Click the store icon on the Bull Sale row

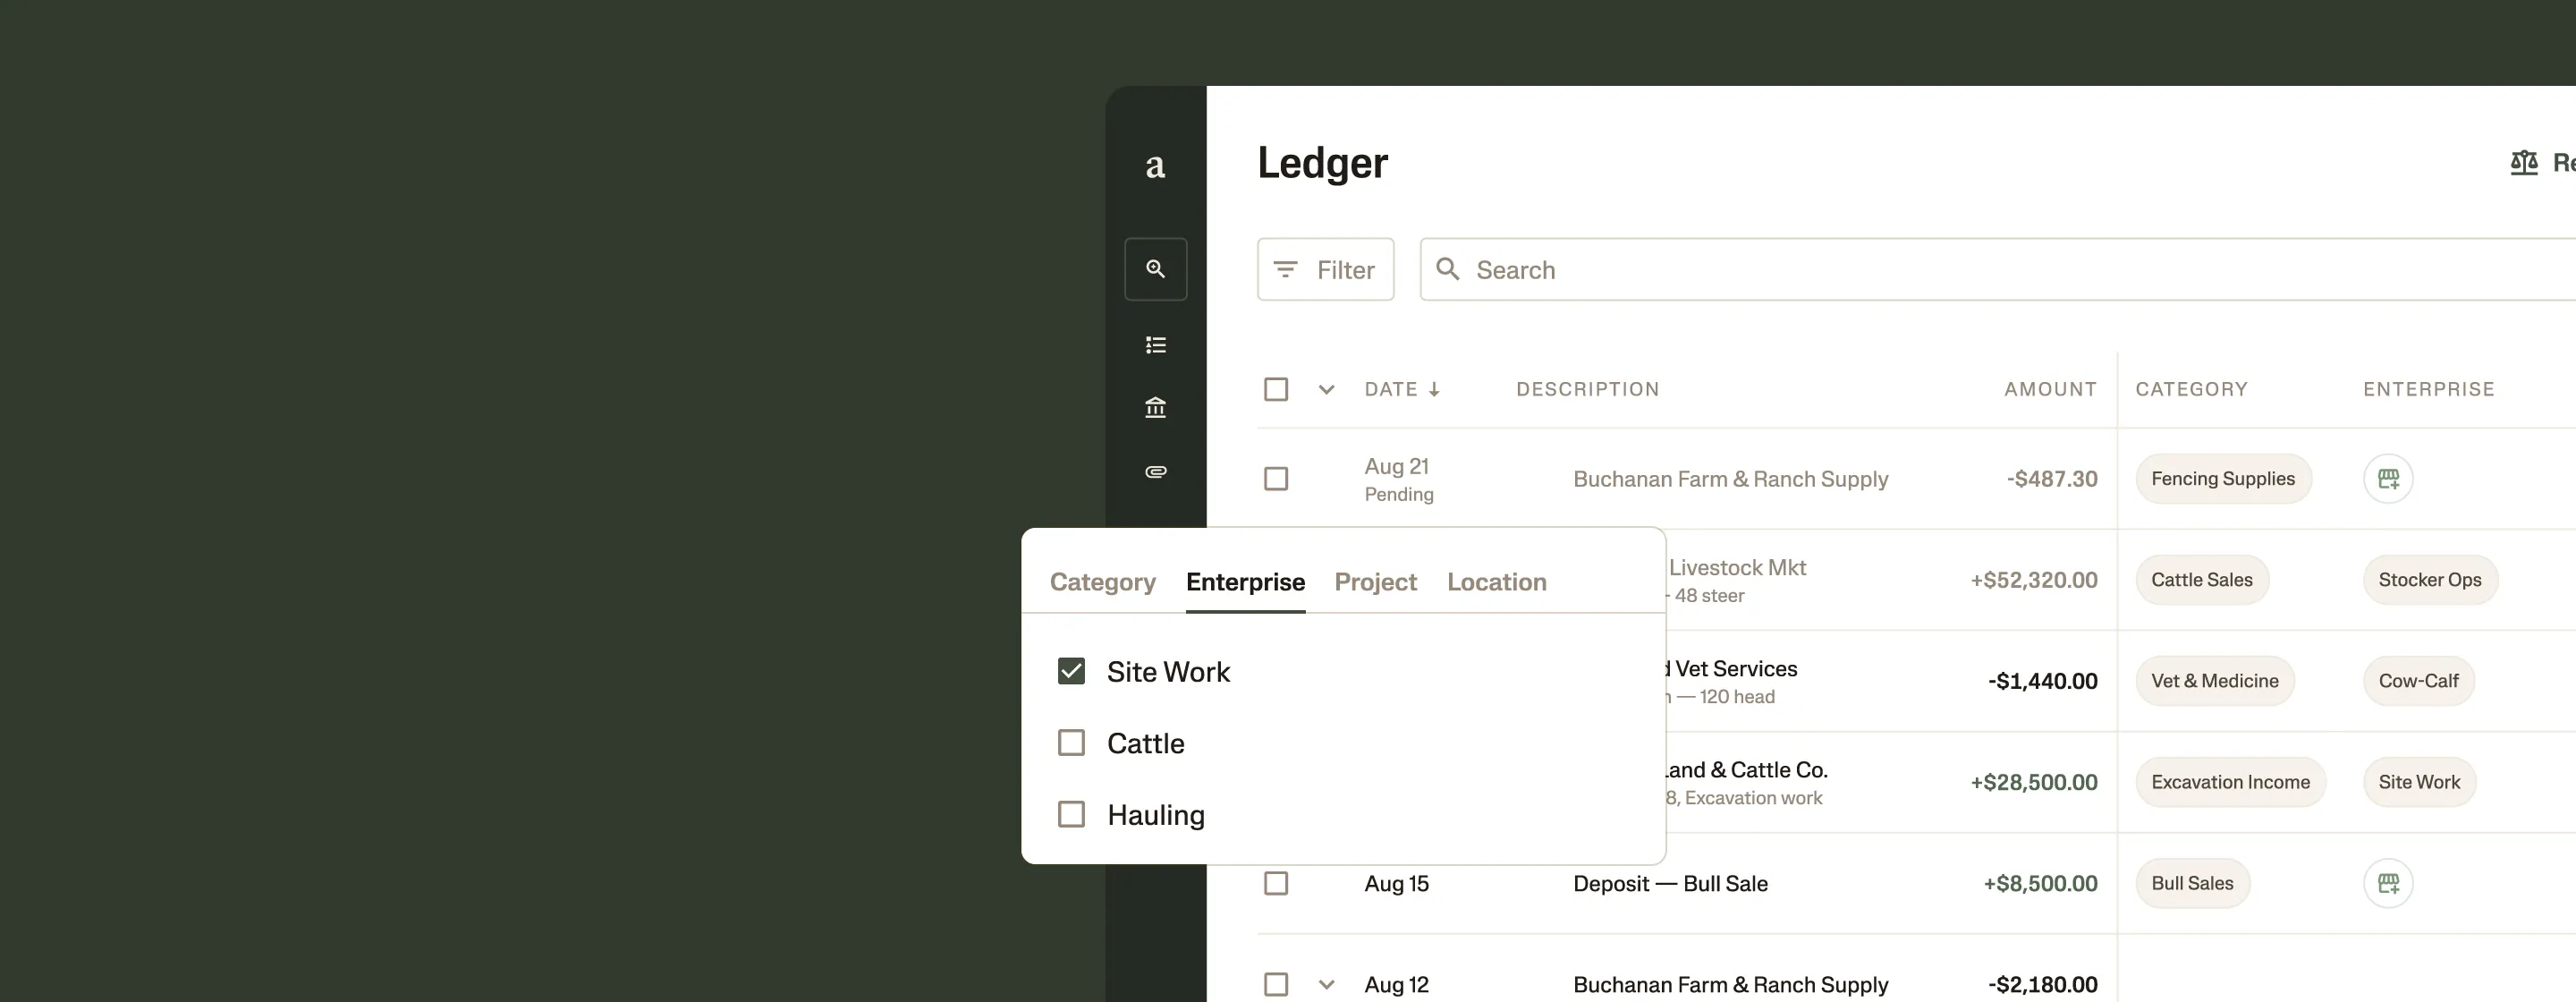click(2388, 883)
